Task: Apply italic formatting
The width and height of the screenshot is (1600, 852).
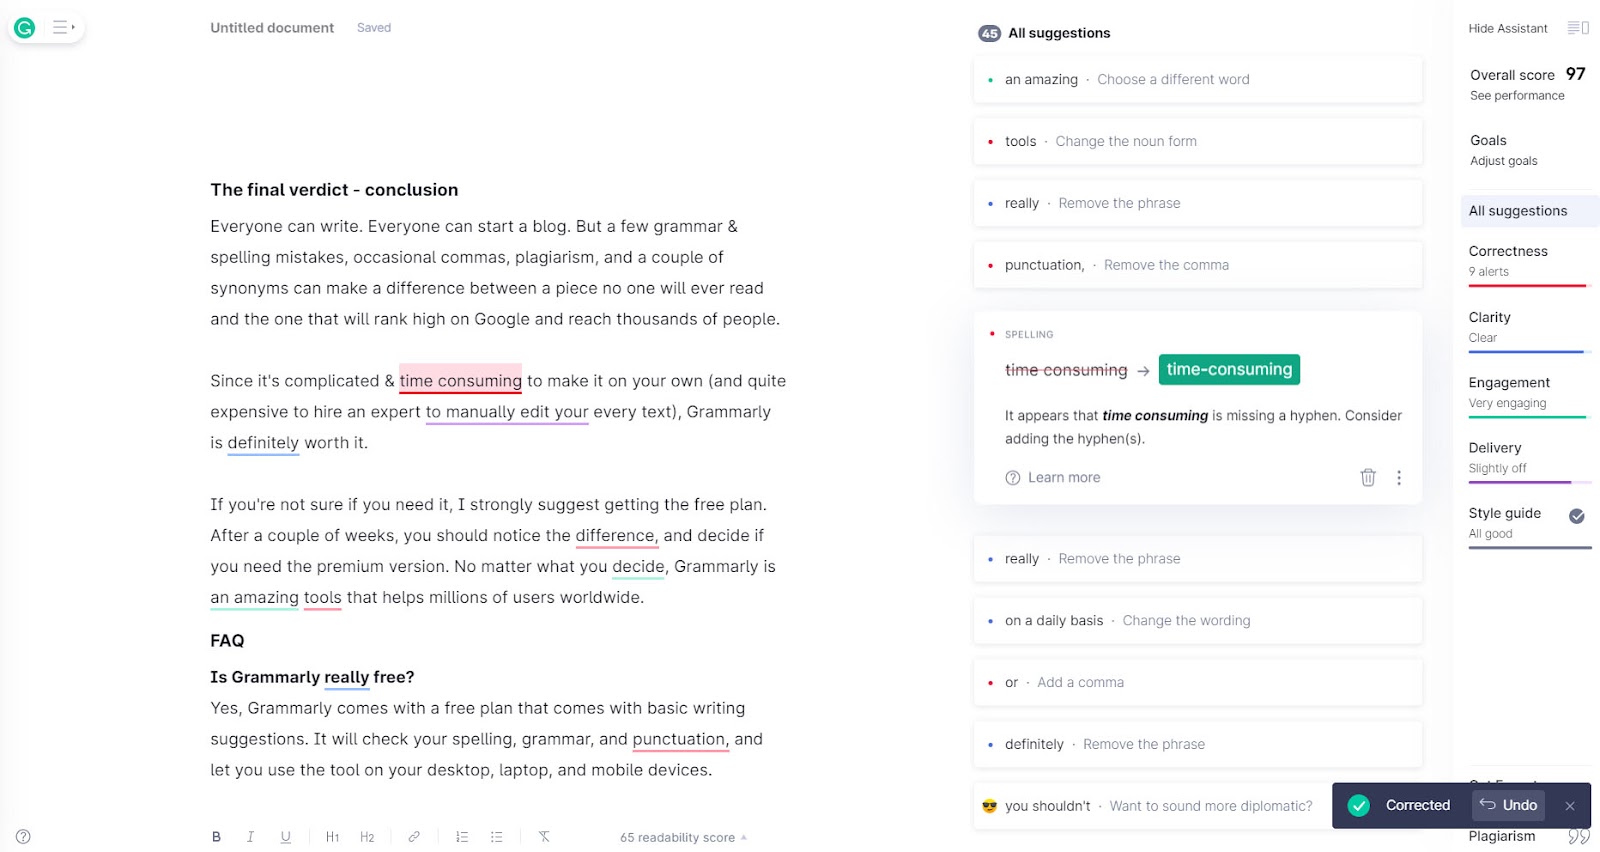Action: coord(250,837)
